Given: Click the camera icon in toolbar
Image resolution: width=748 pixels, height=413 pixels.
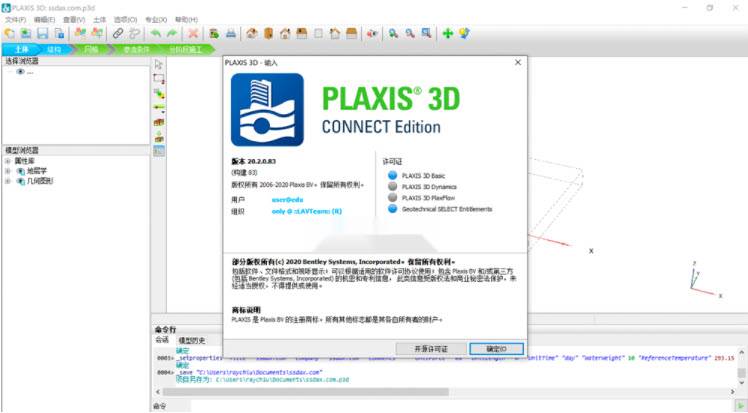Looking at the screenshot, I should point(373,33).
